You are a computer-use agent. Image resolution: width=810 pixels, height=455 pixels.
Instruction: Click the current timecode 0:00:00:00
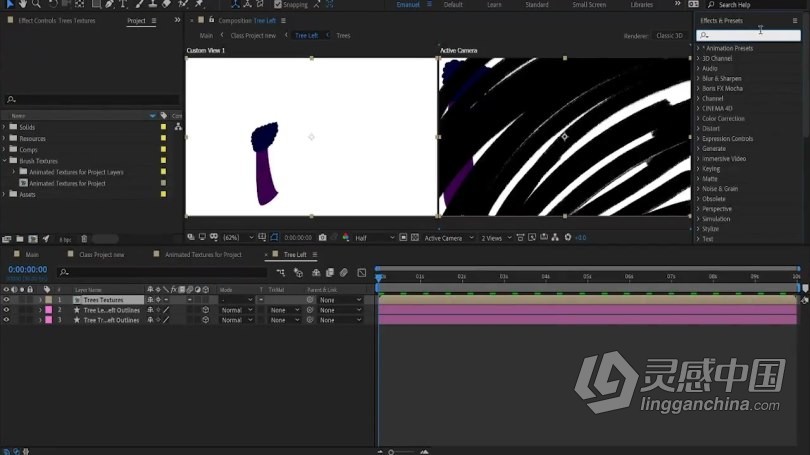coord(27,270)
